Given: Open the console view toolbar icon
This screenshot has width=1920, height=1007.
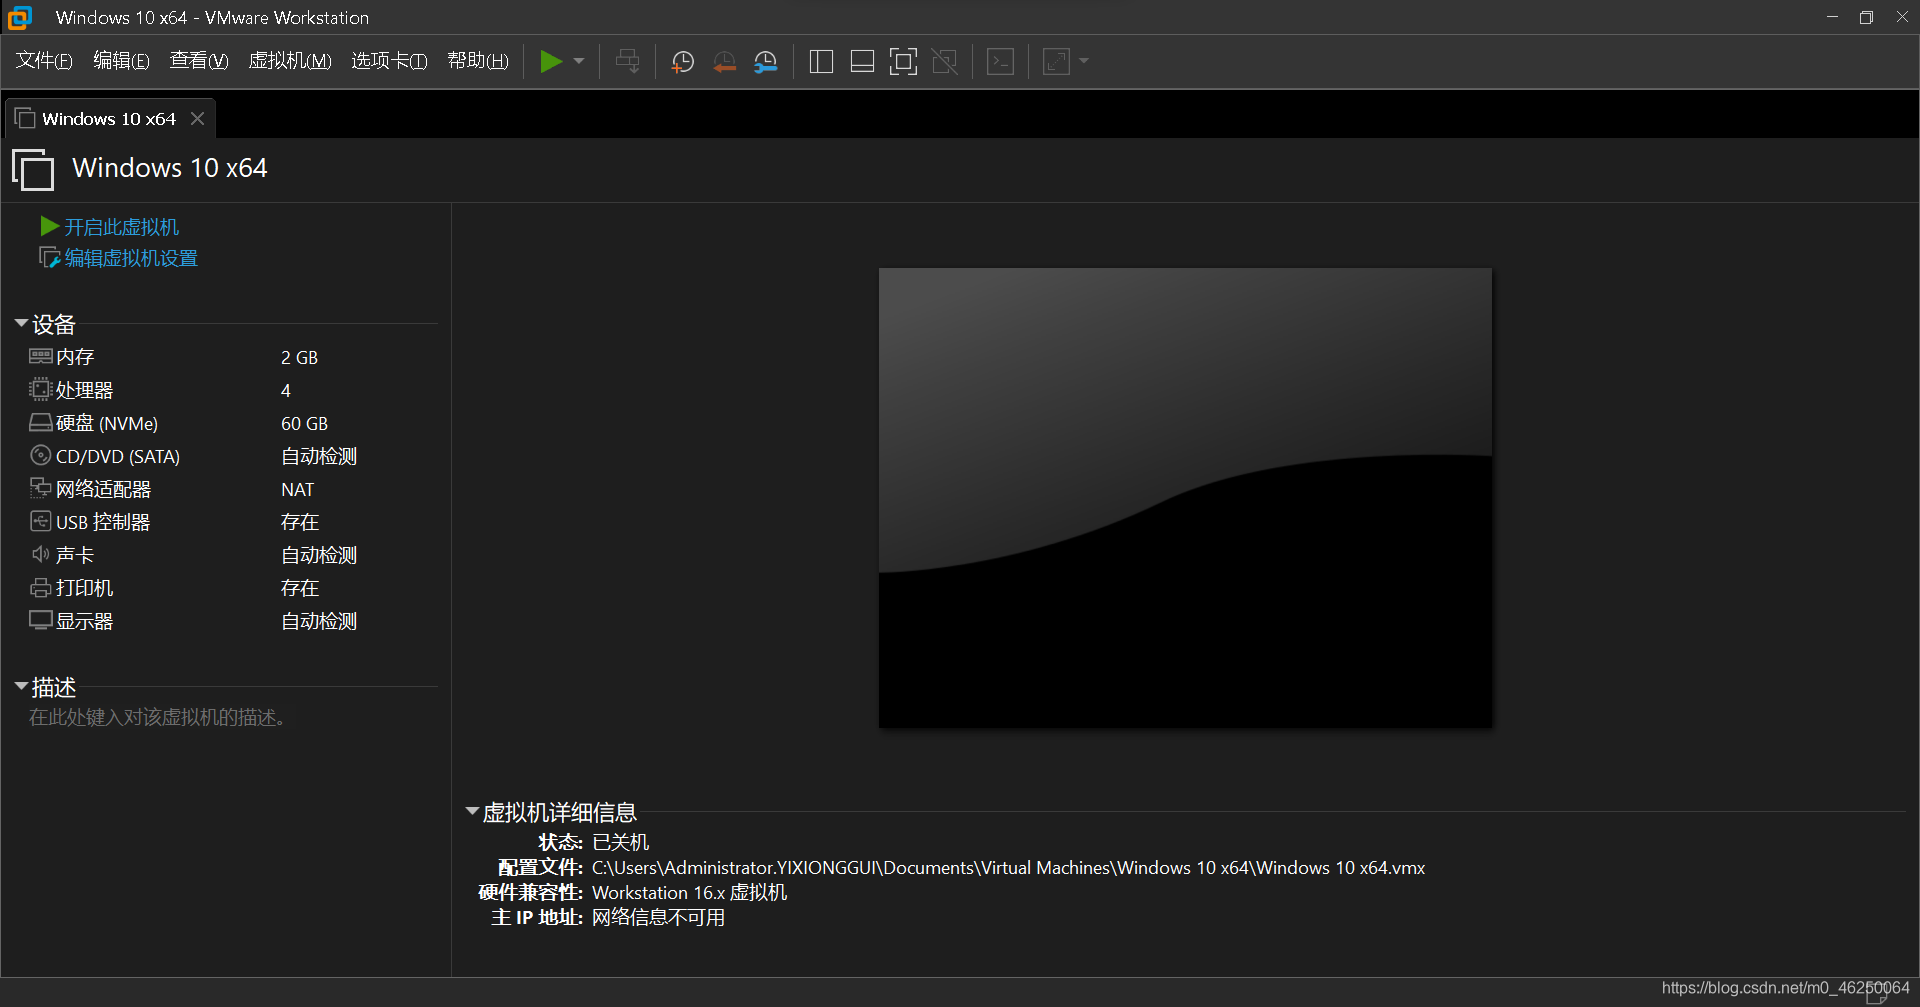Looking at the screenshot, I should tap(1000, 62).
